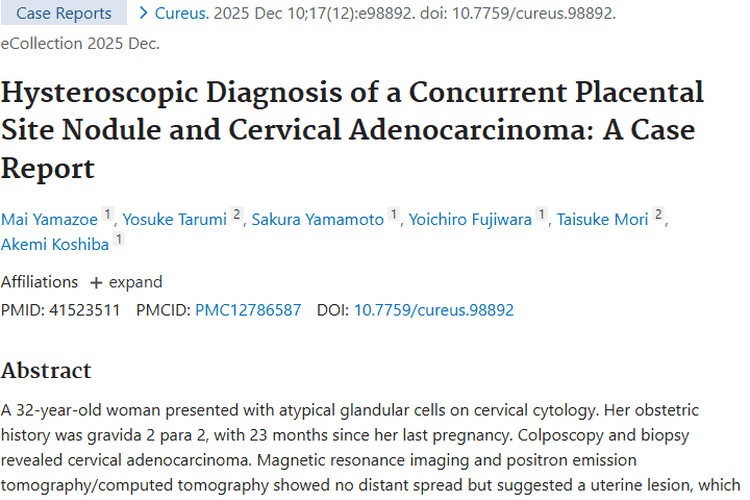Open author Yosuke Tarumi's link
This screenshot has height=500, width=750.
click(176, 220)
